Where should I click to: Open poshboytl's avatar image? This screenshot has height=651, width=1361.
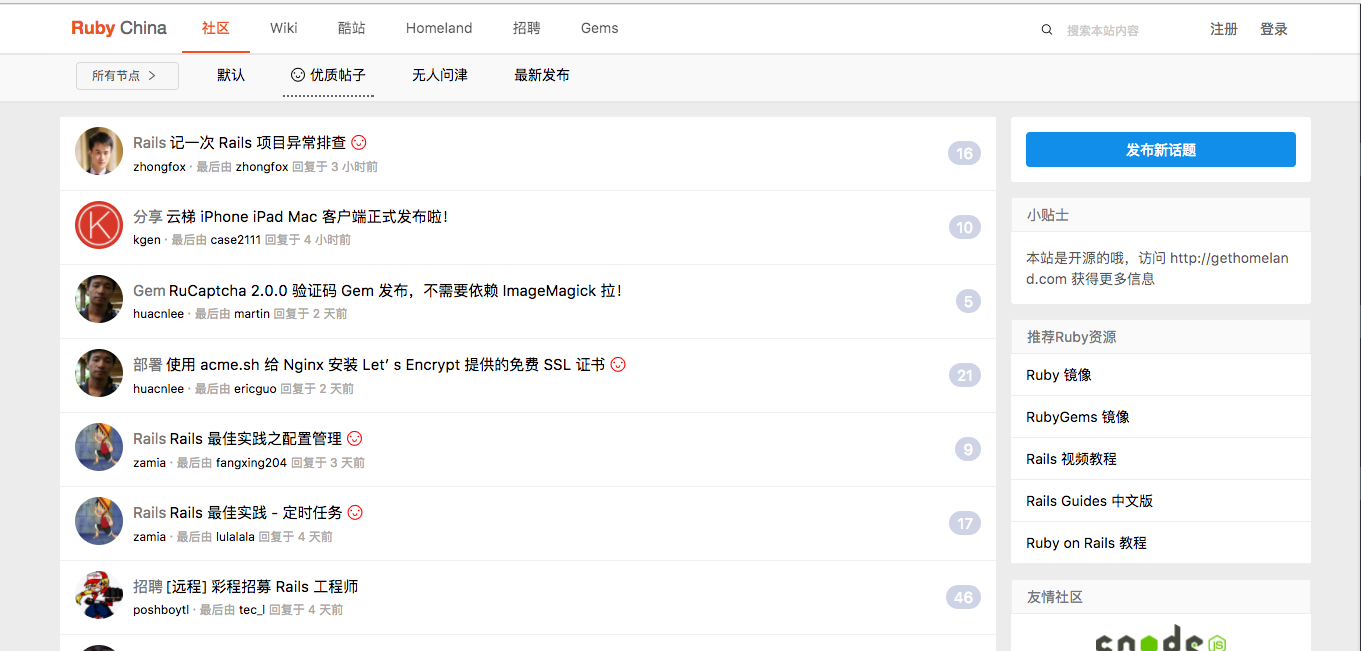(99, 595)
